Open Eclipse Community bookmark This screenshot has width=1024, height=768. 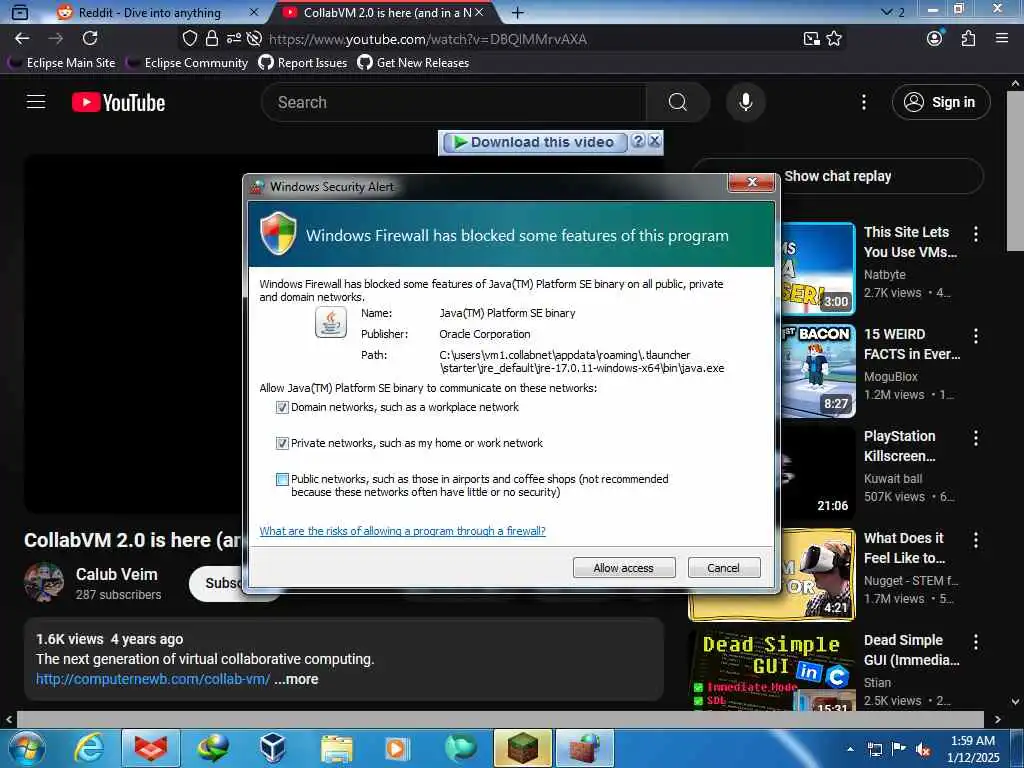point(188,63)
